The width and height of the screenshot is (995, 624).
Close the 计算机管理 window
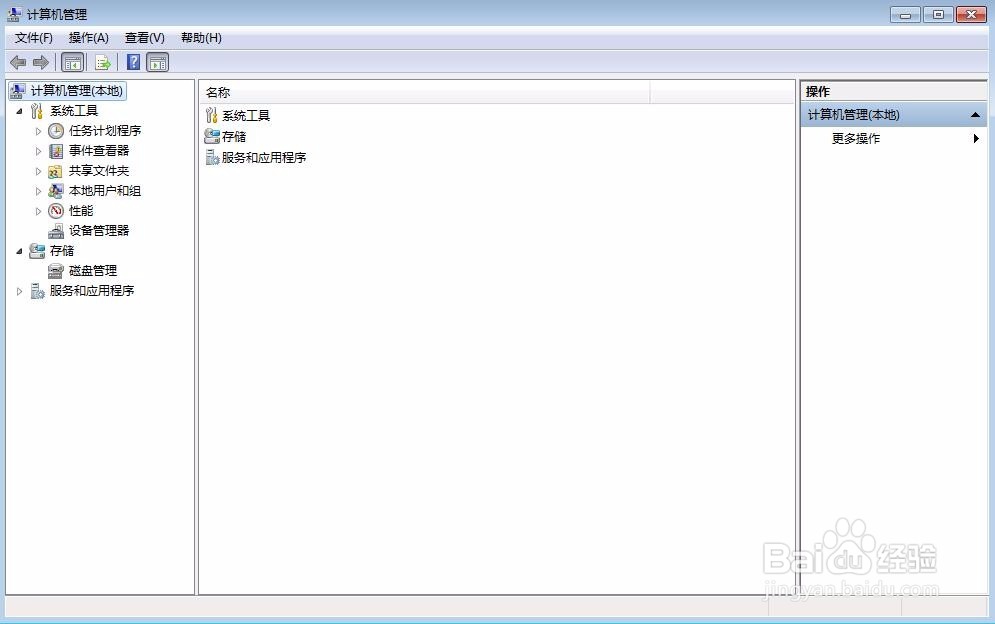pyautogui.click(x=972, y=14)
